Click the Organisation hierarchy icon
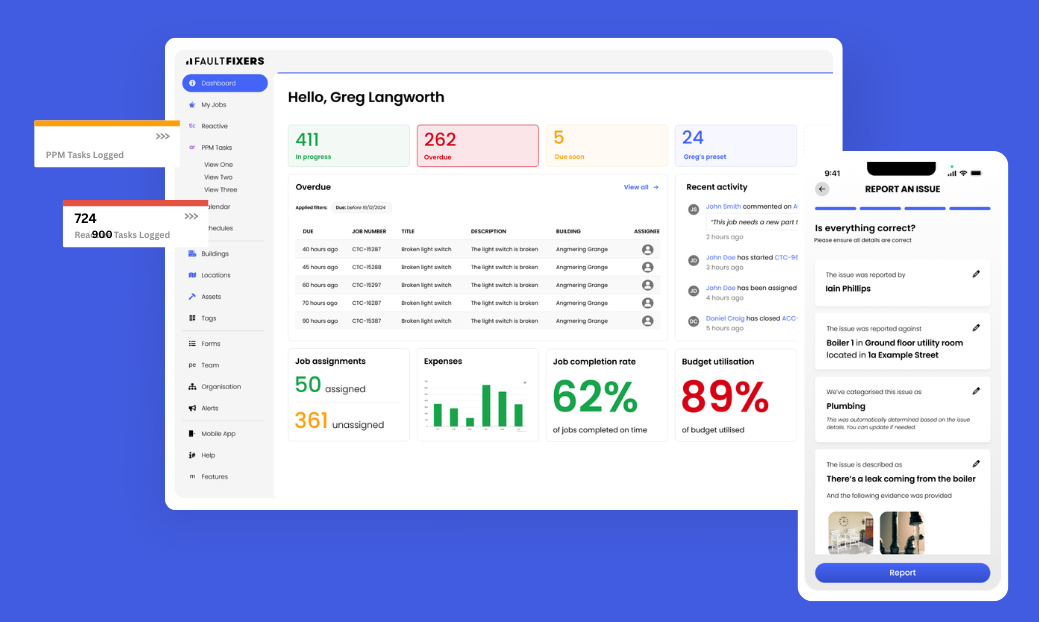Screen dimensions: 1039x622 point(192,387)
